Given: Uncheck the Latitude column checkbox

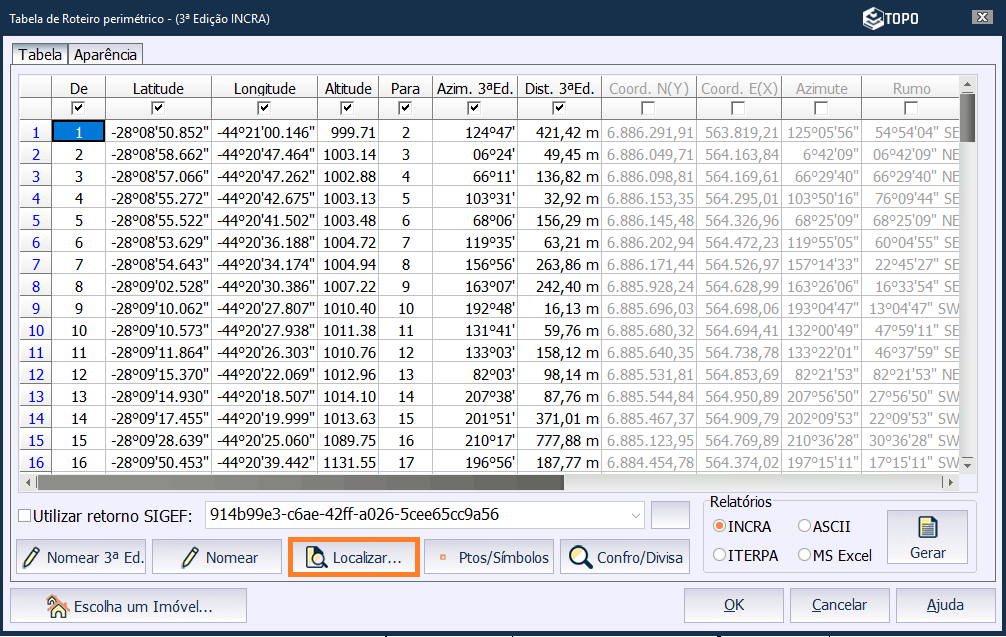Looking at the screenshot, I should click(157, 108).
